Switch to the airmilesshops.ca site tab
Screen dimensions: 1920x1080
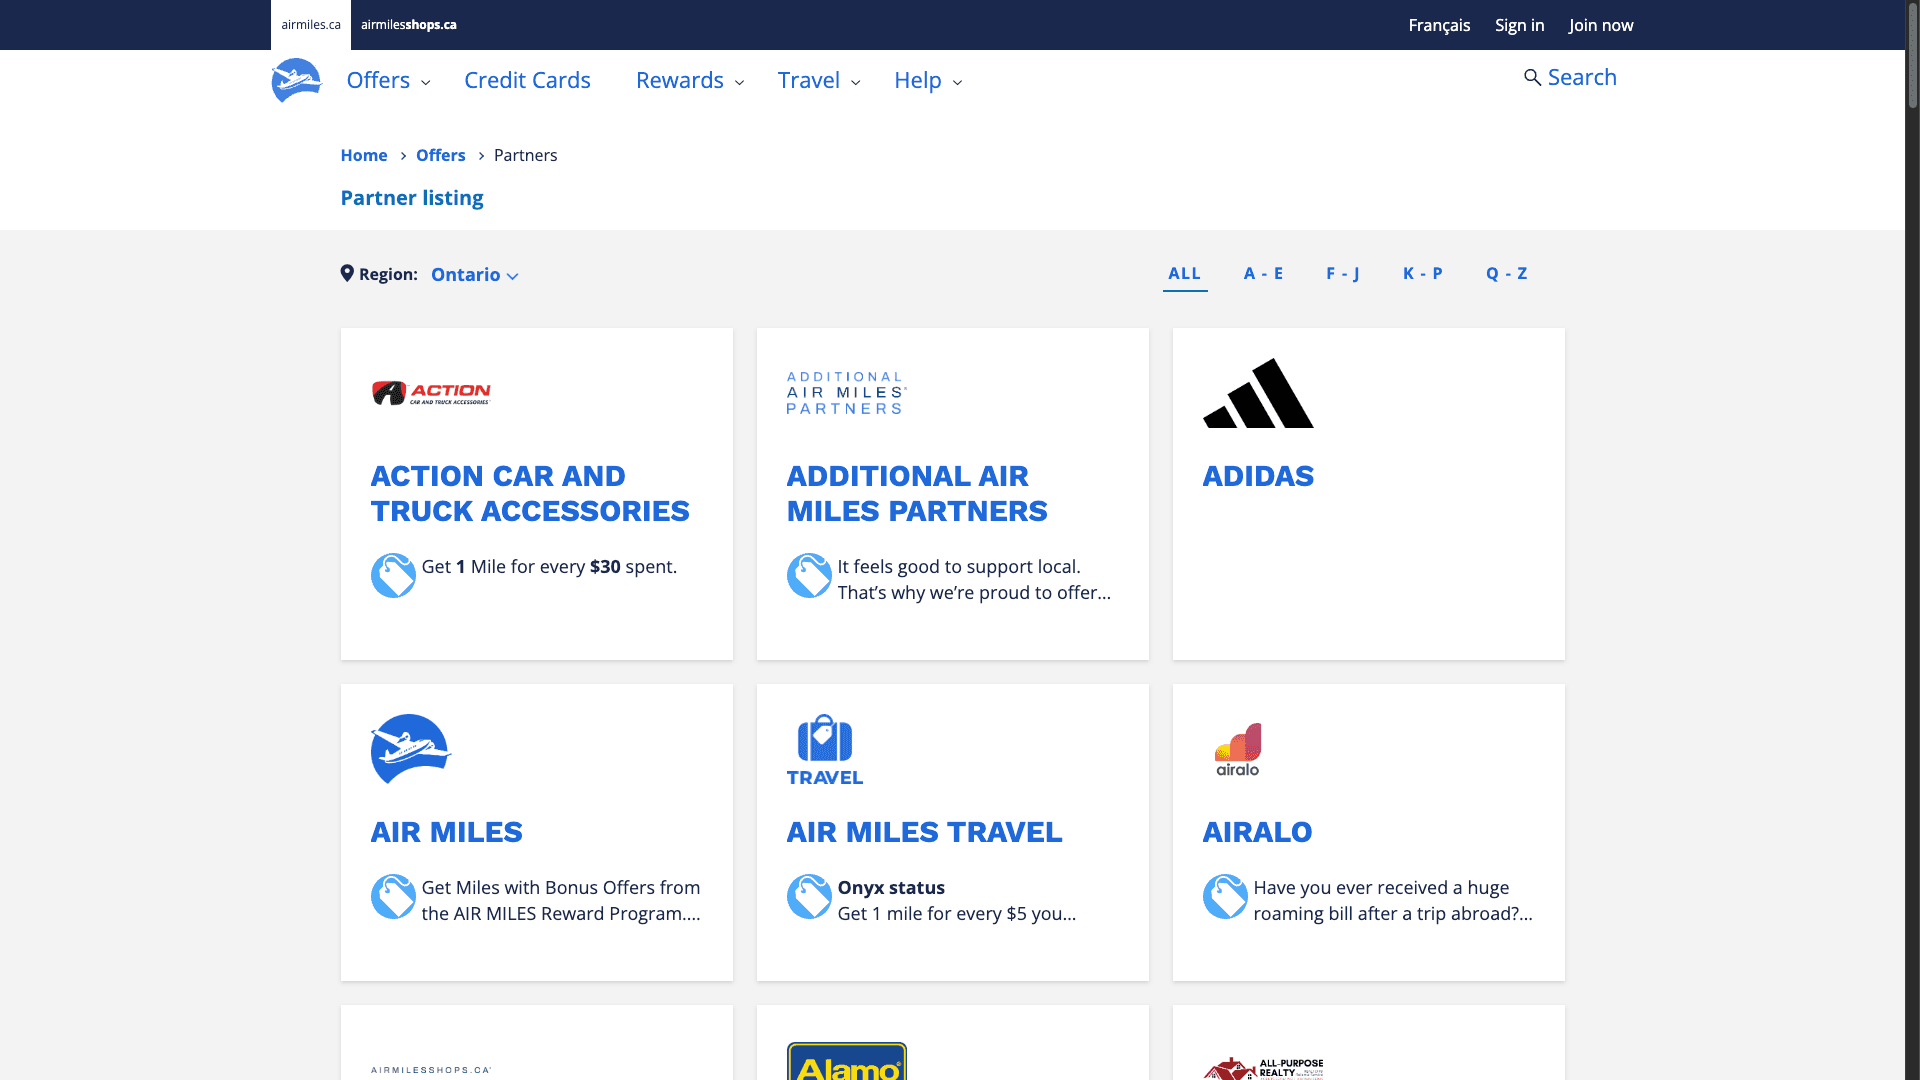[x=409, y=25]
